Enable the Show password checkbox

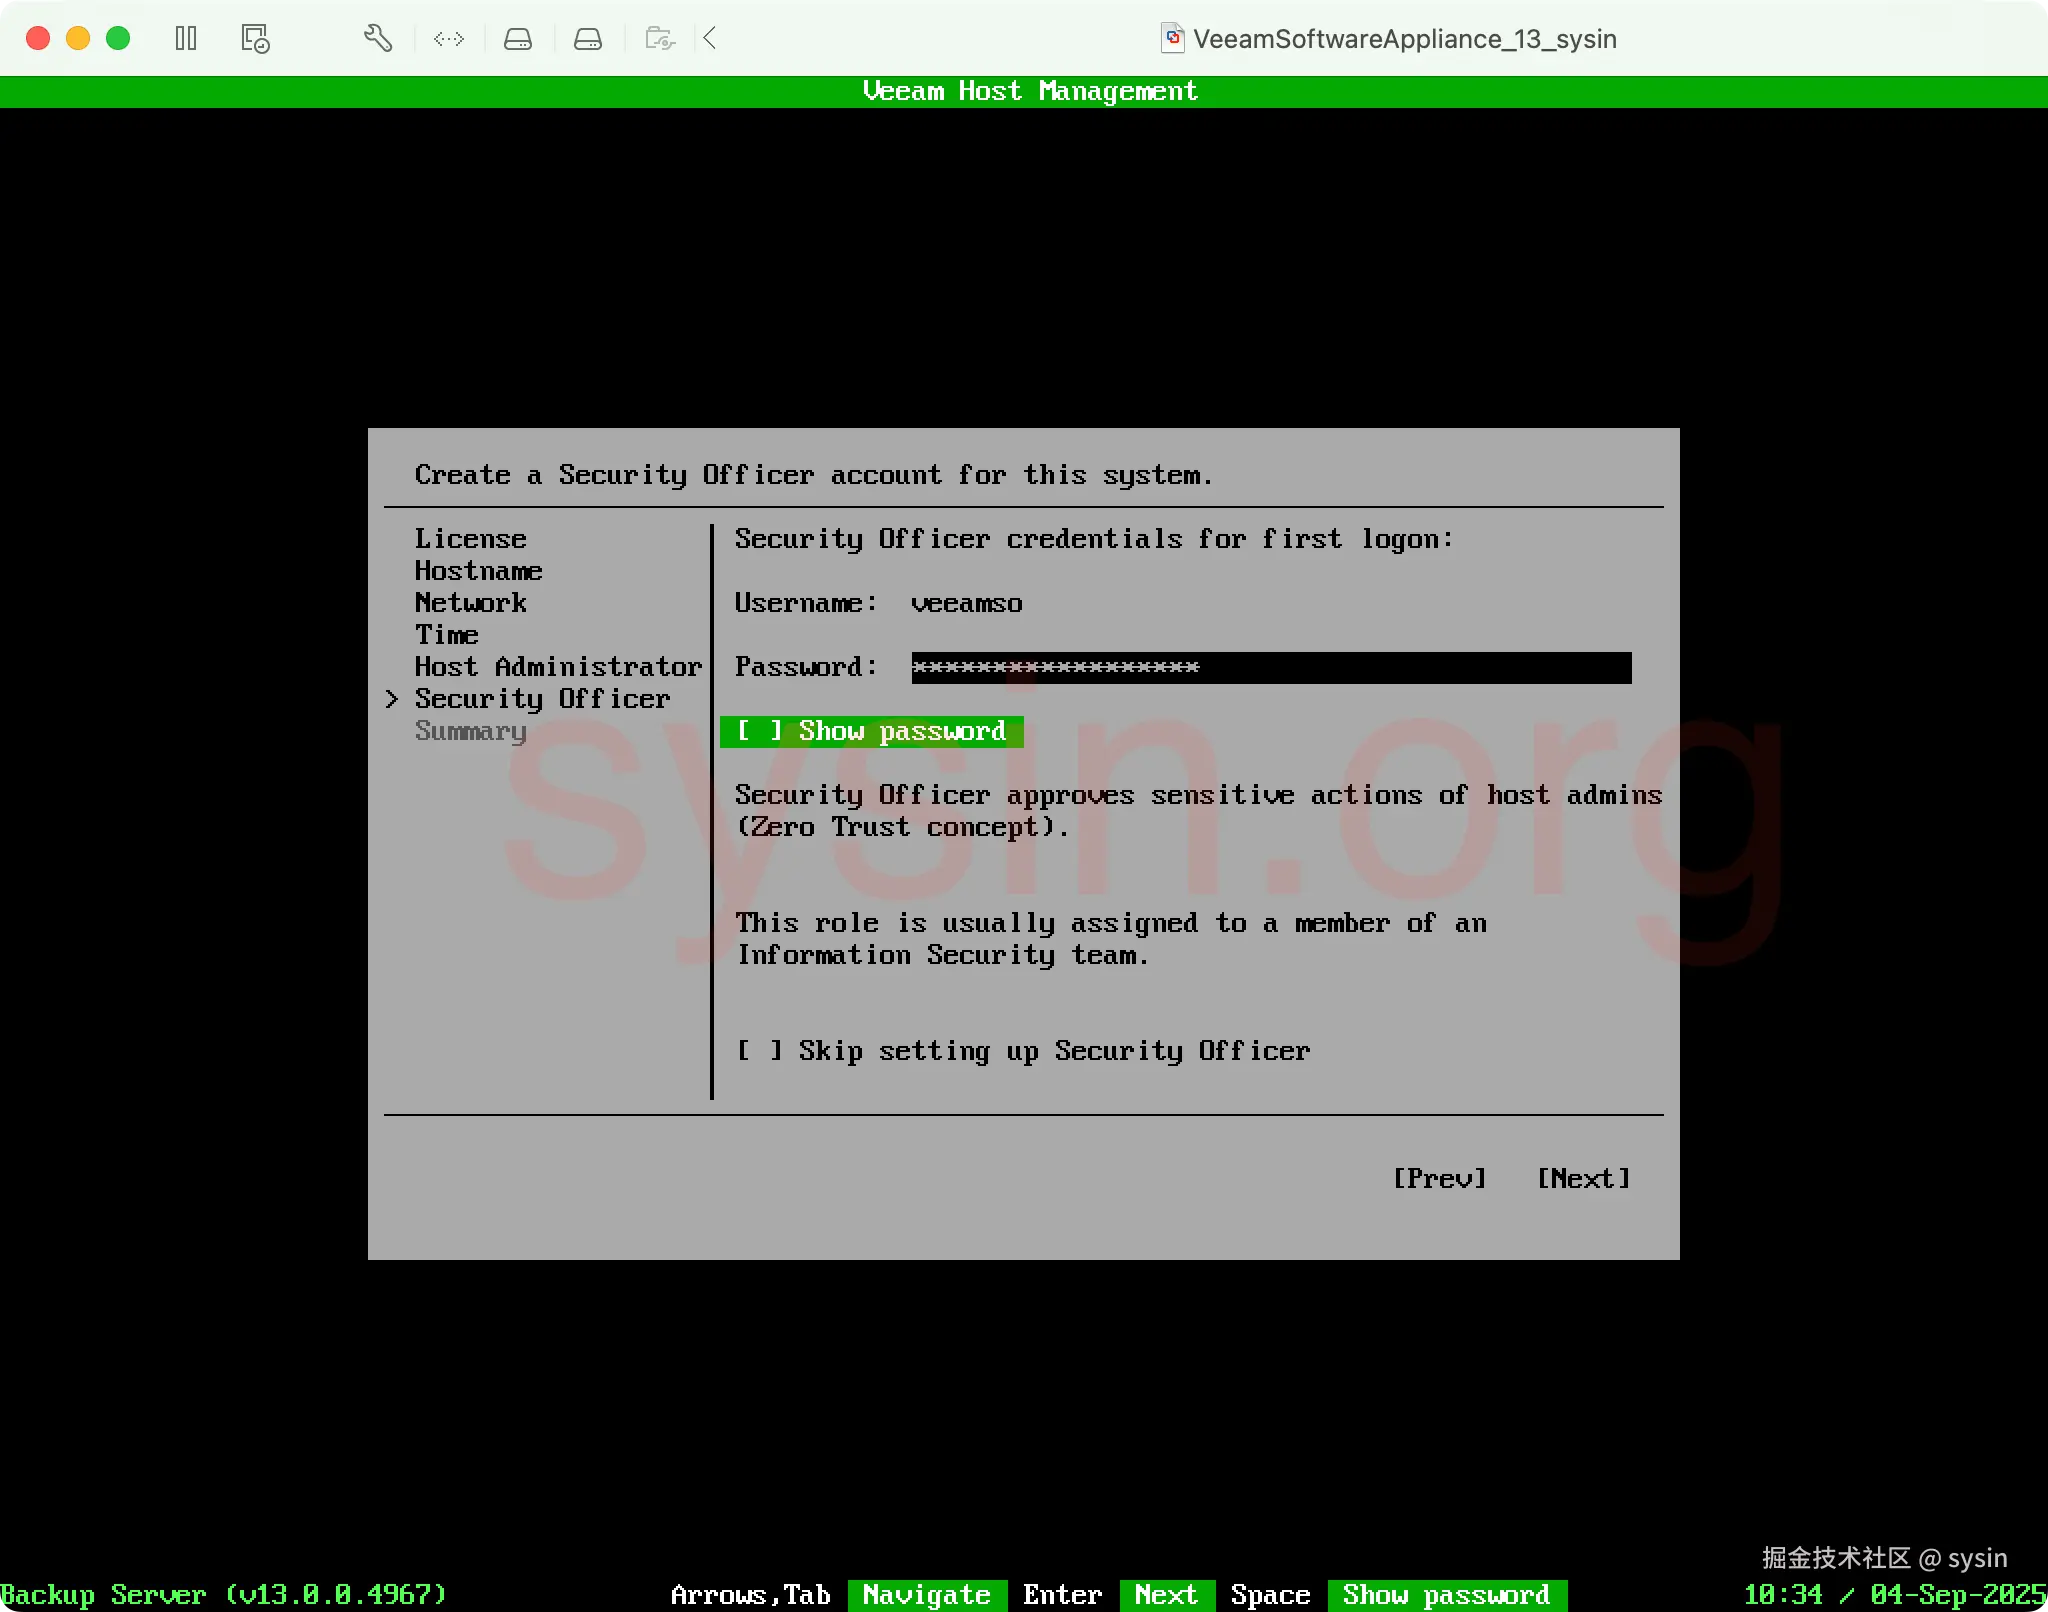759,731
